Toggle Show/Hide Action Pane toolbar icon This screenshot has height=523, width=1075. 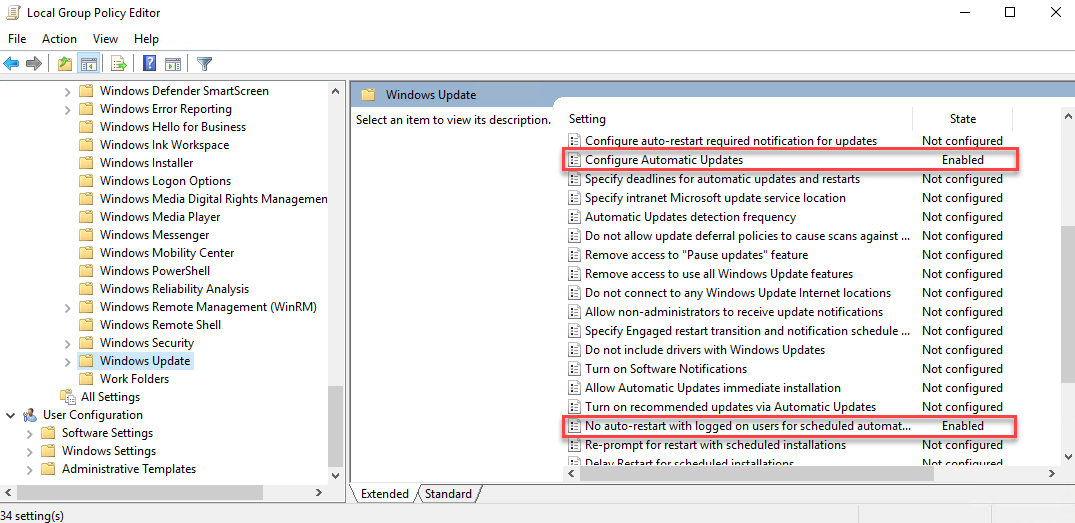[x=173, y=64]
